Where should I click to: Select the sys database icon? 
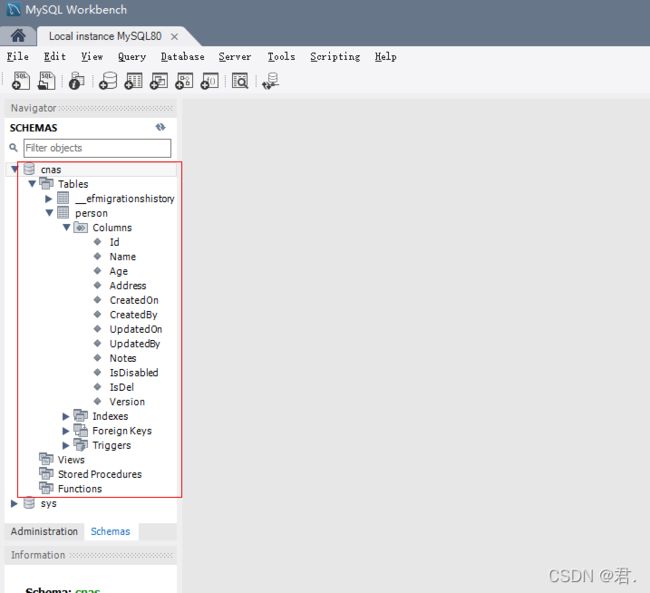[x=29, y=503]
